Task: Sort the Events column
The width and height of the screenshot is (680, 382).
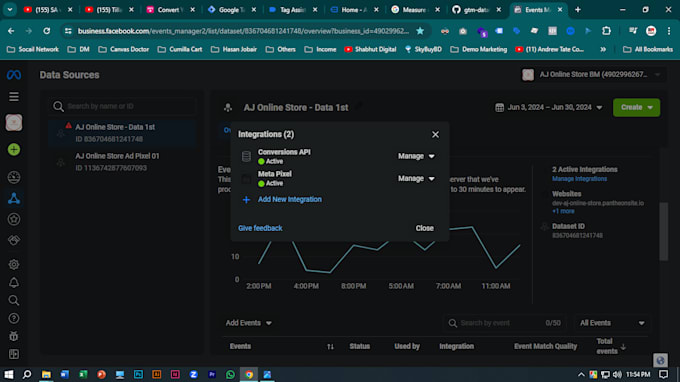Action: coord(330,346)
